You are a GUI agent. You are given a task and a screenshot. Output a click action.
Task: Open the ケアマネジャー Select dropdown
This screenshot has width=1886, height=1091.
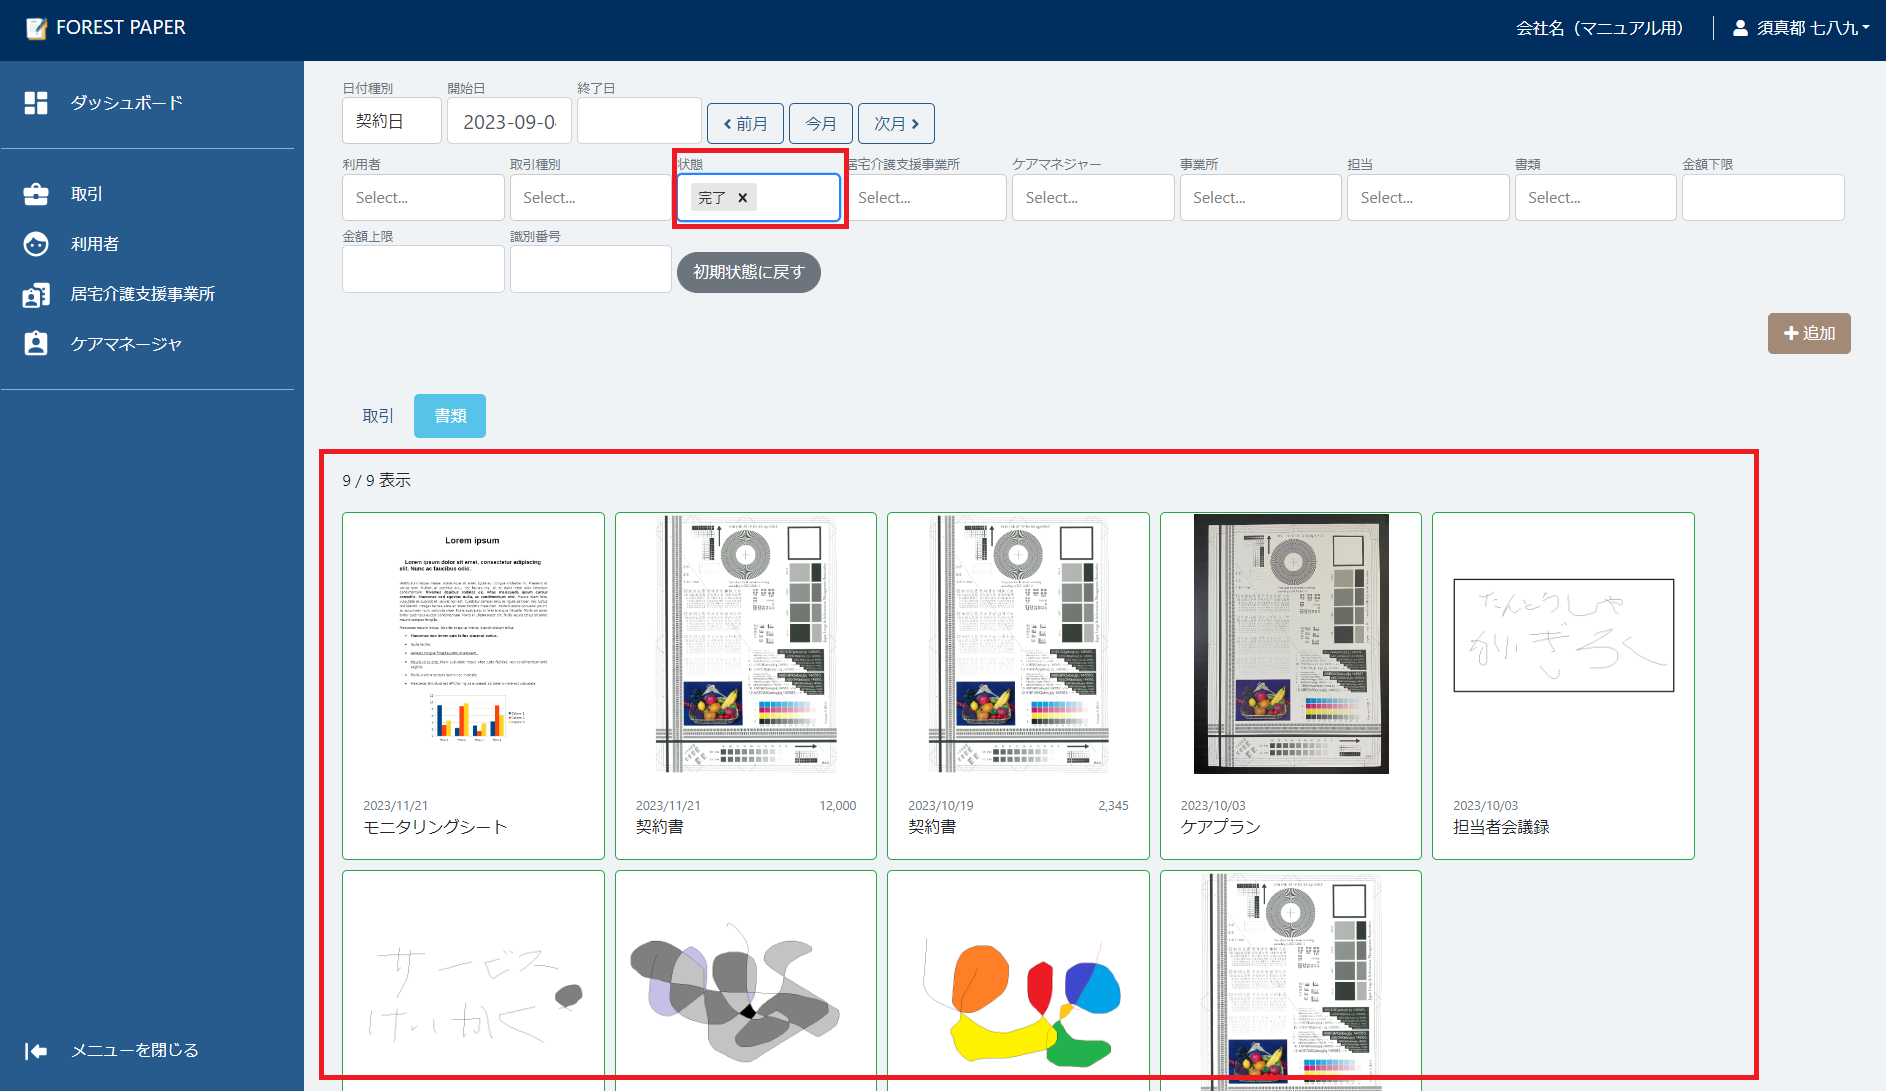pyautogui.click(x=1092, y=198)
